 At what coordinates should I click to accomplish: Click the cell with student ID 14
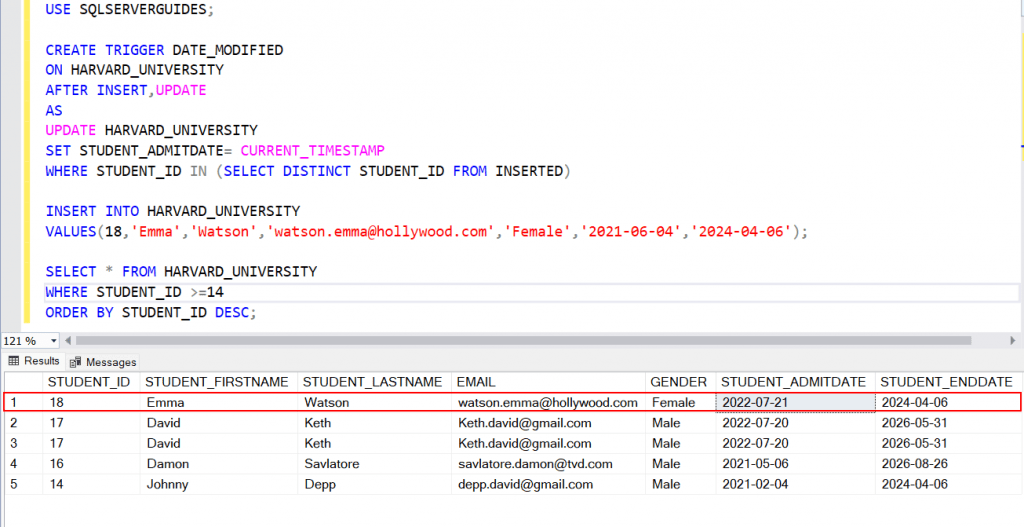click(91, 485)
